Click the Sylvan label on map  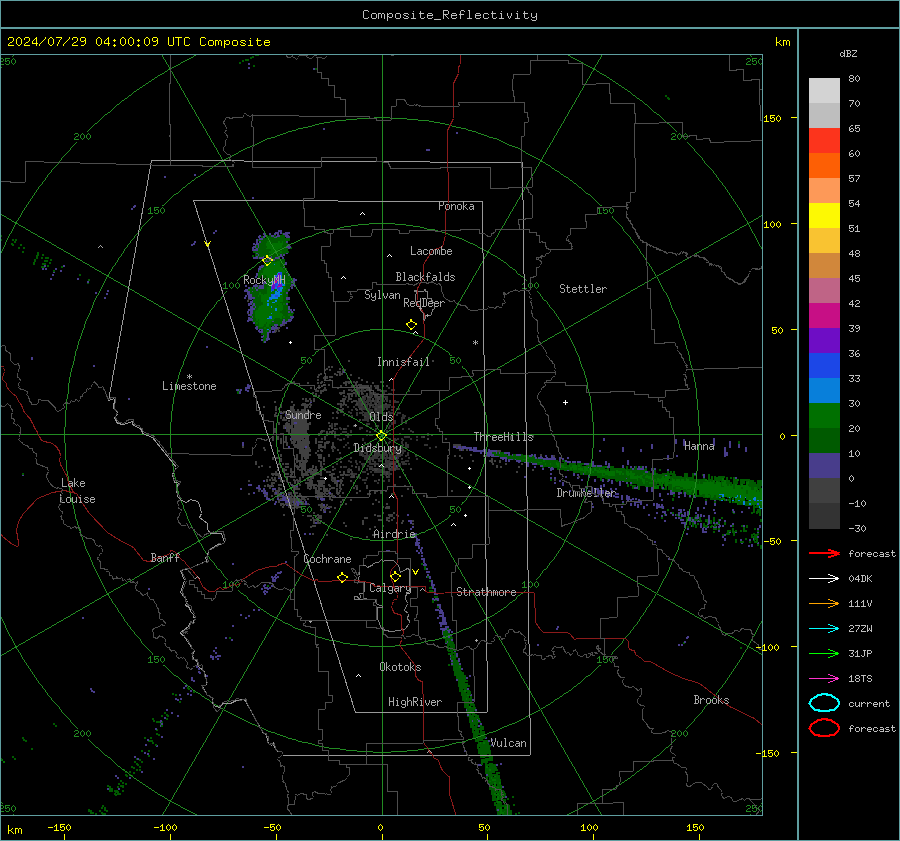[x=382, y=295]
